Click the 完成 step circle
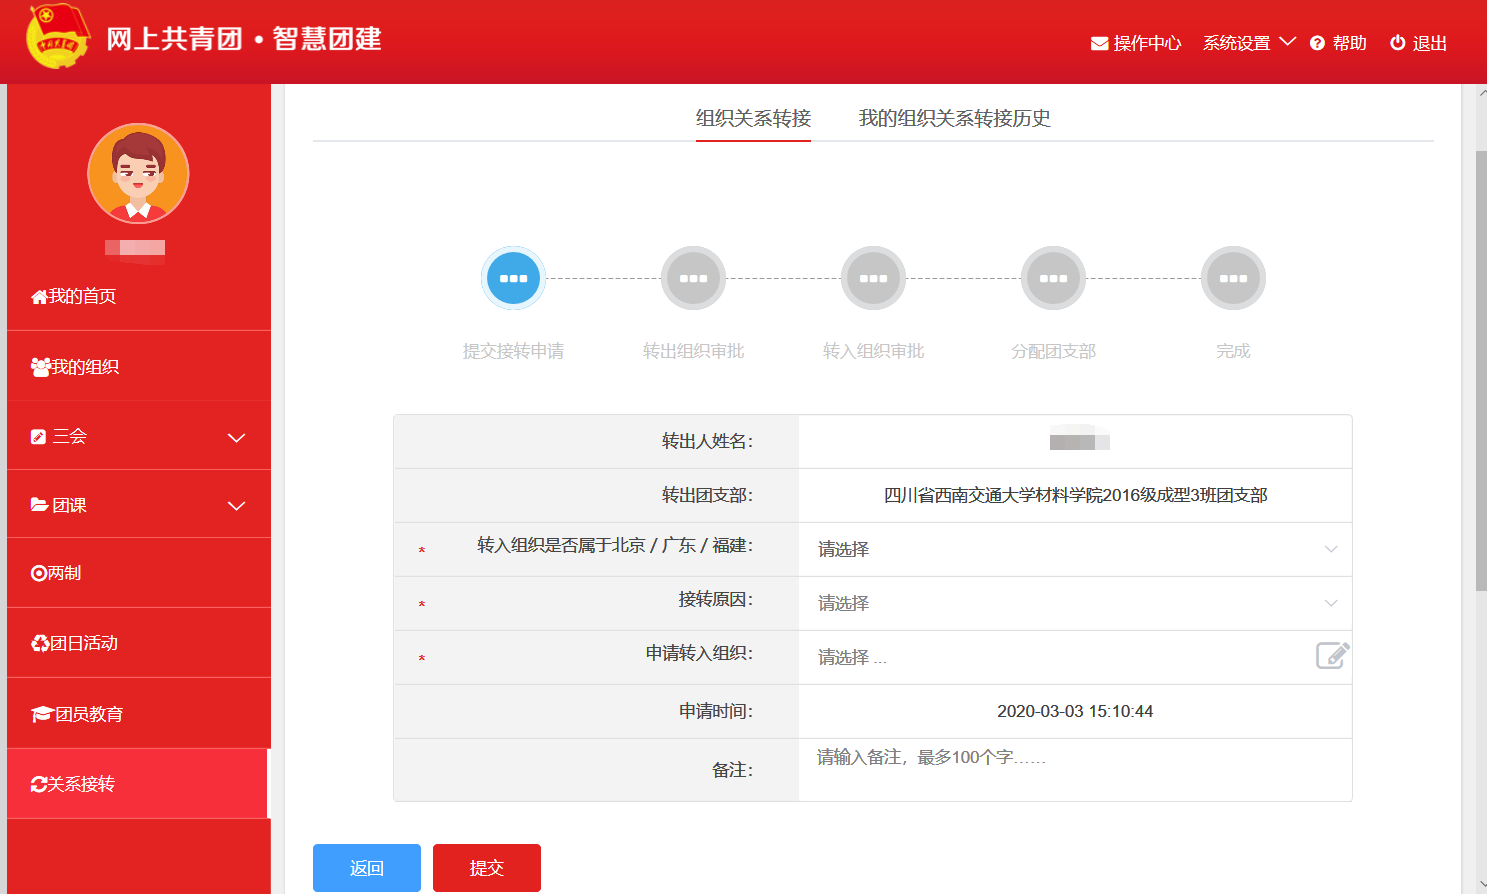The width and height of the screenshot is (1487, 894). click(x=1233, y=279)
